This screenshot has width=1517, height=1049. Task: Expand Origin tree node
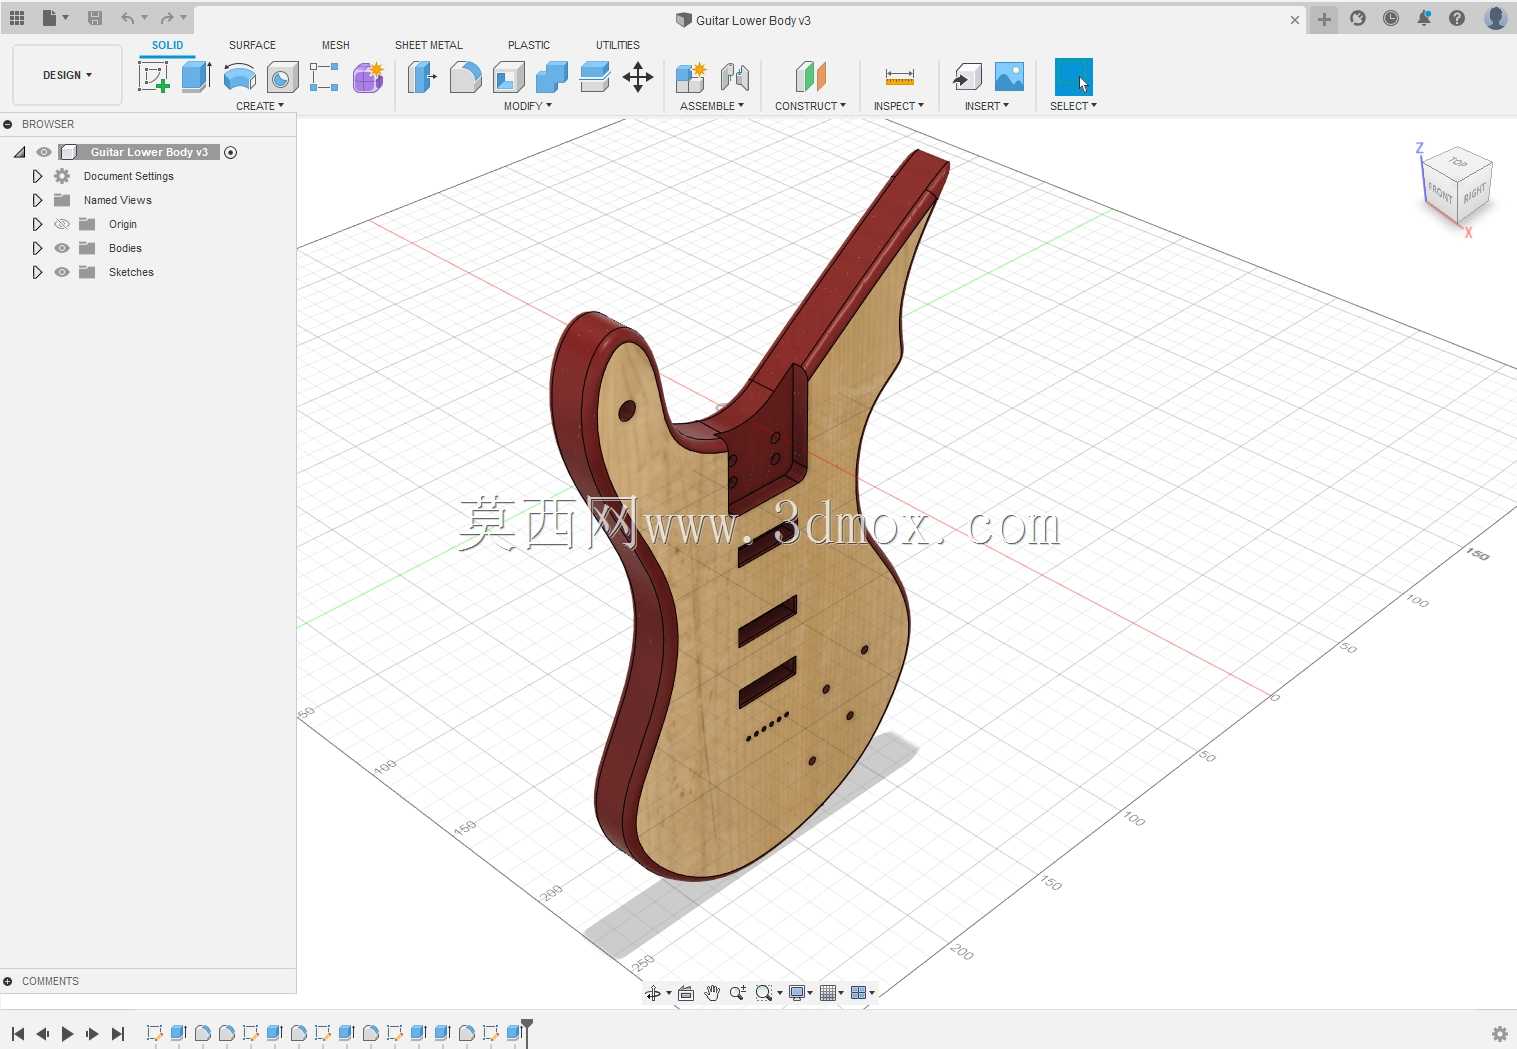(x=37, y=224)
